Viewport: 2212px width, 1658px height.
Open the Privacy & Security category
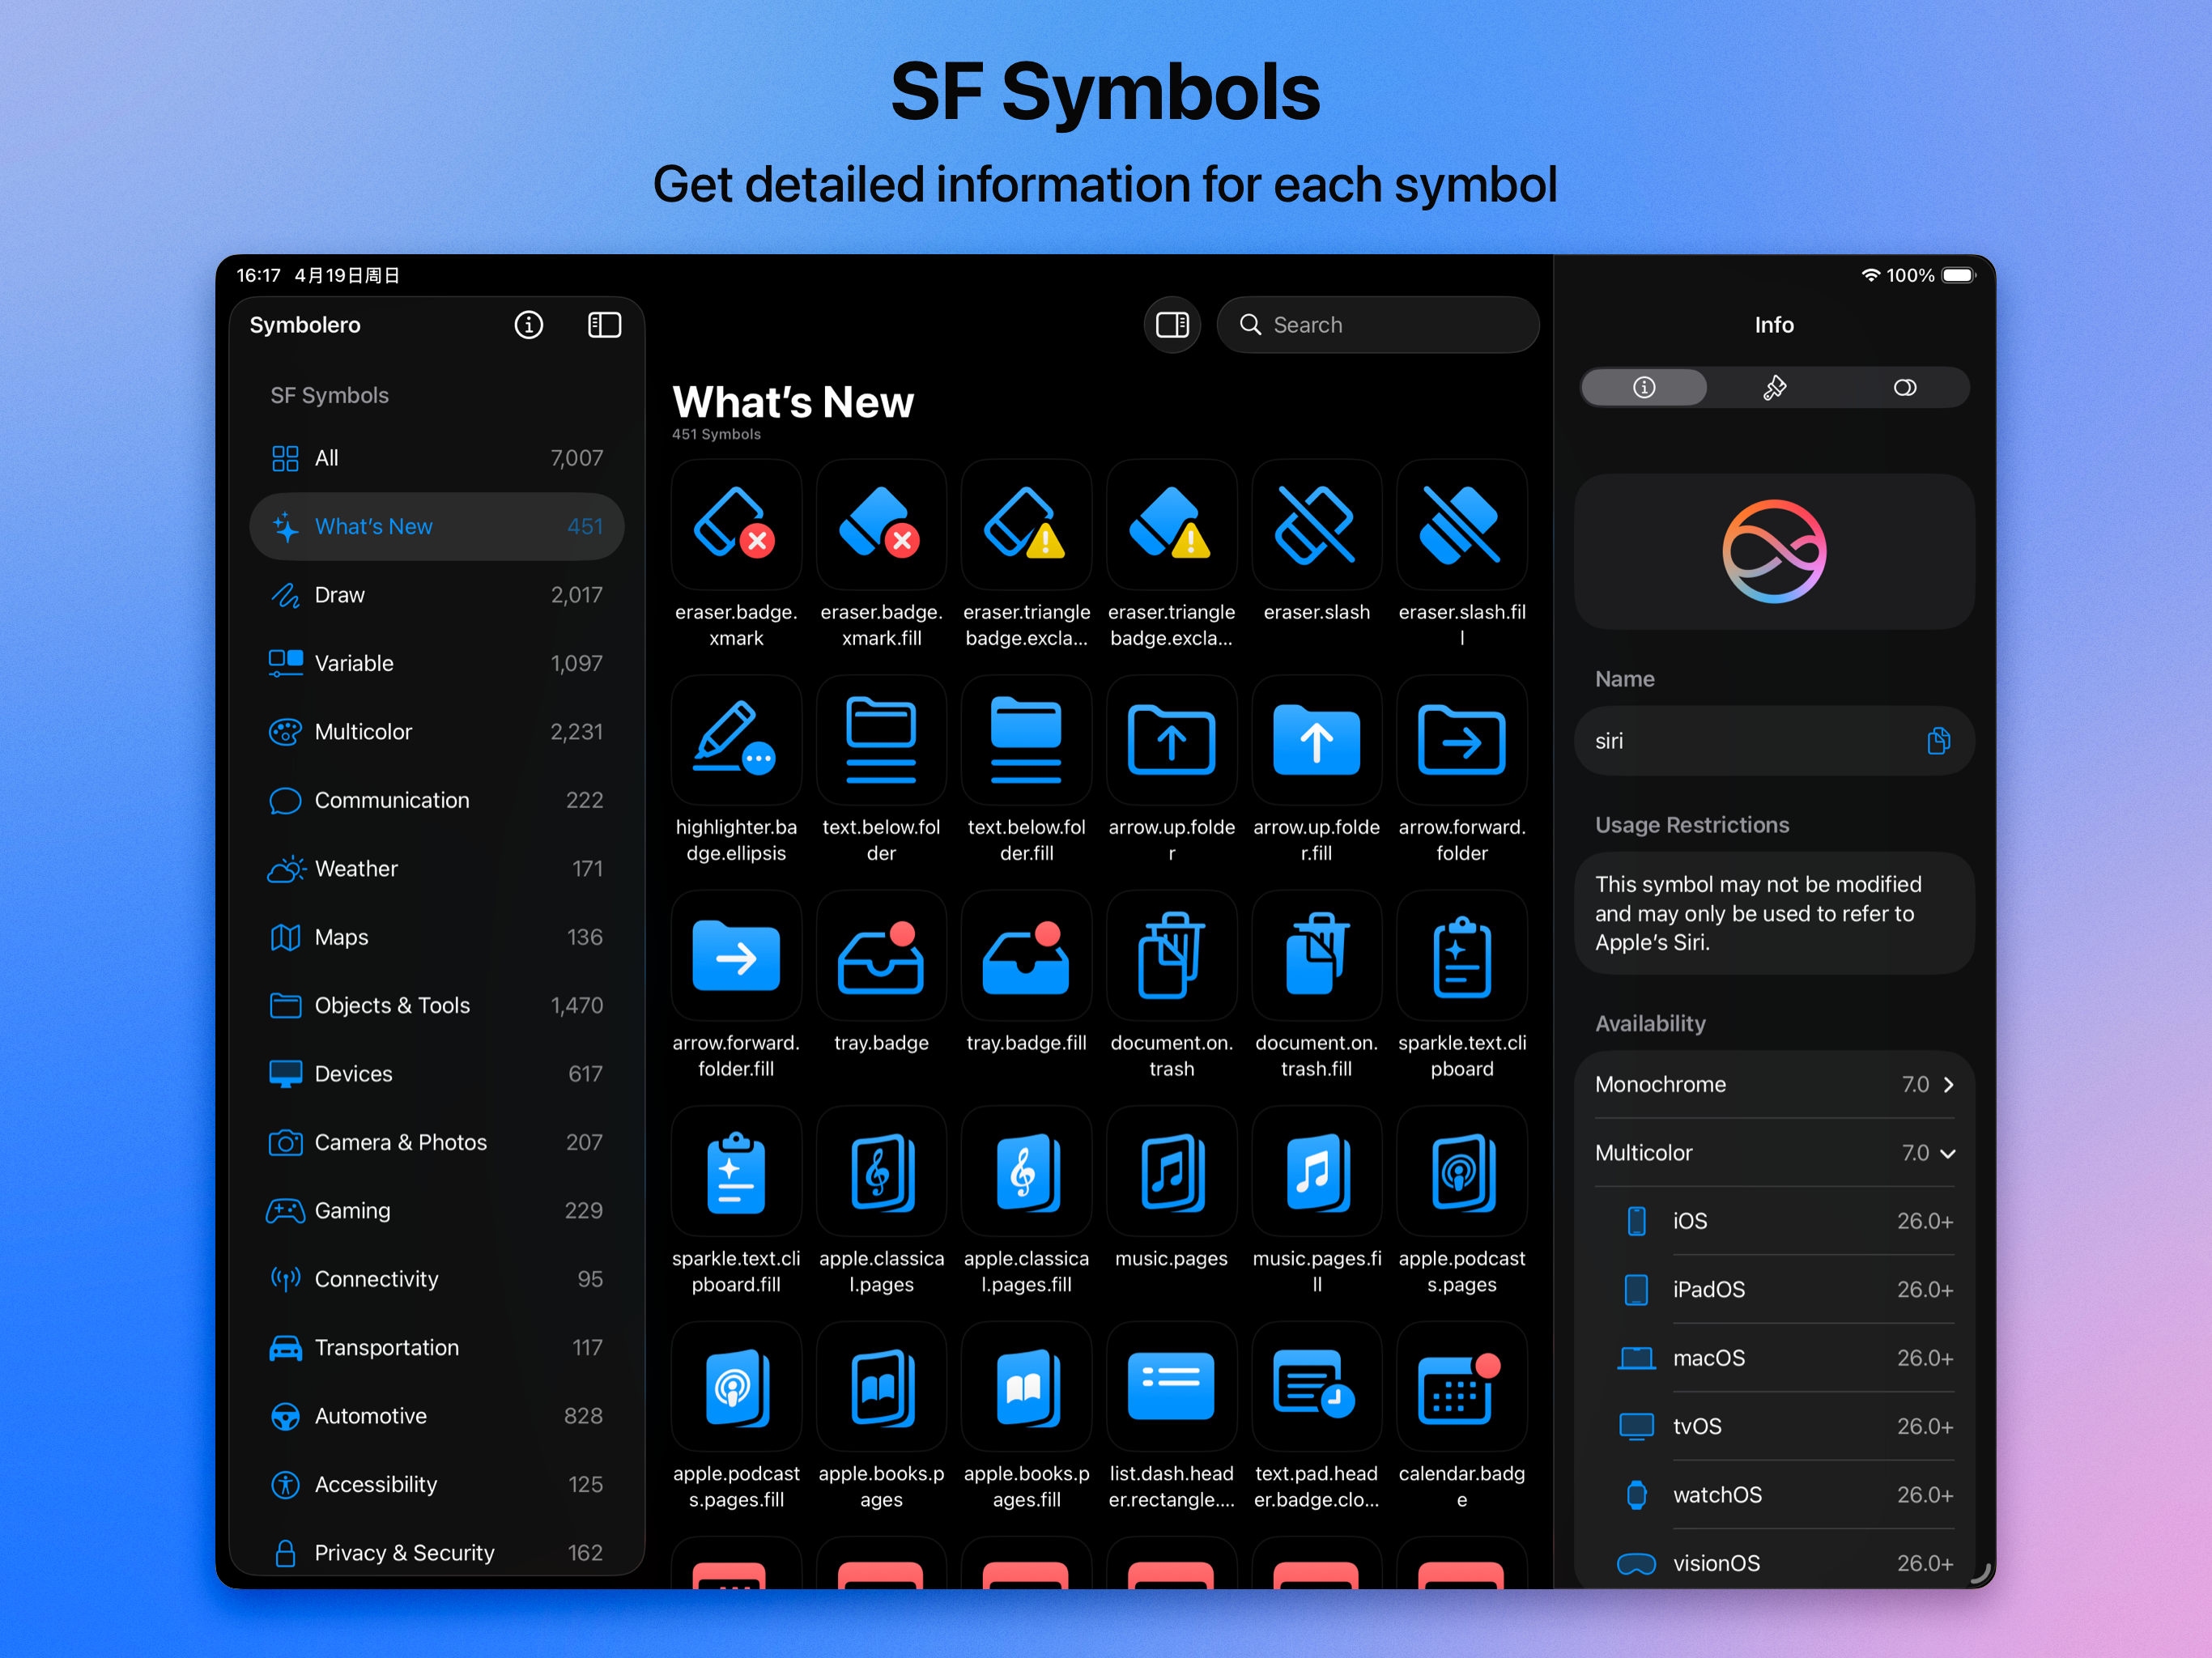pos(437,1553)
